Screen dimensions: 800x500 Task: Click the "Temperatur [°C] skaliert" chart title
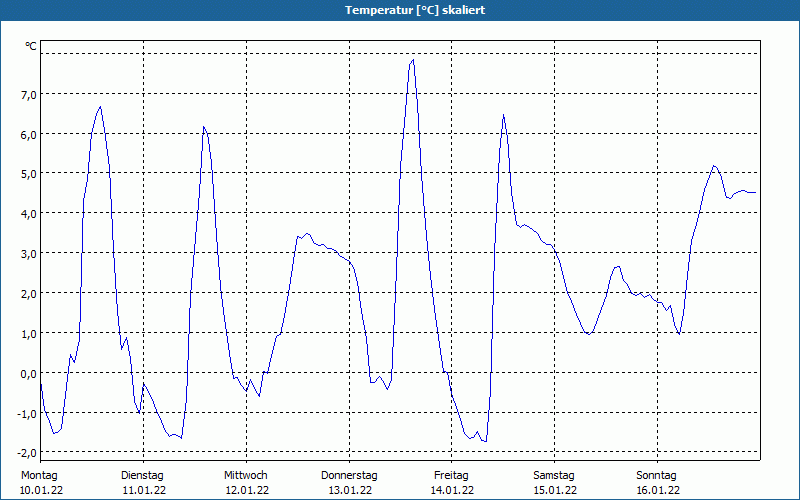(400, 10)
